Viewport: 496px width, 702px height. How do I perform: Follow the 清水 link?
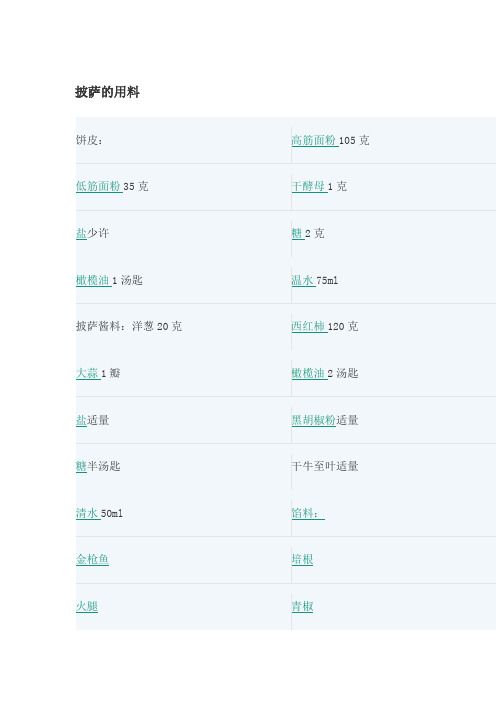tap(88, 513)
